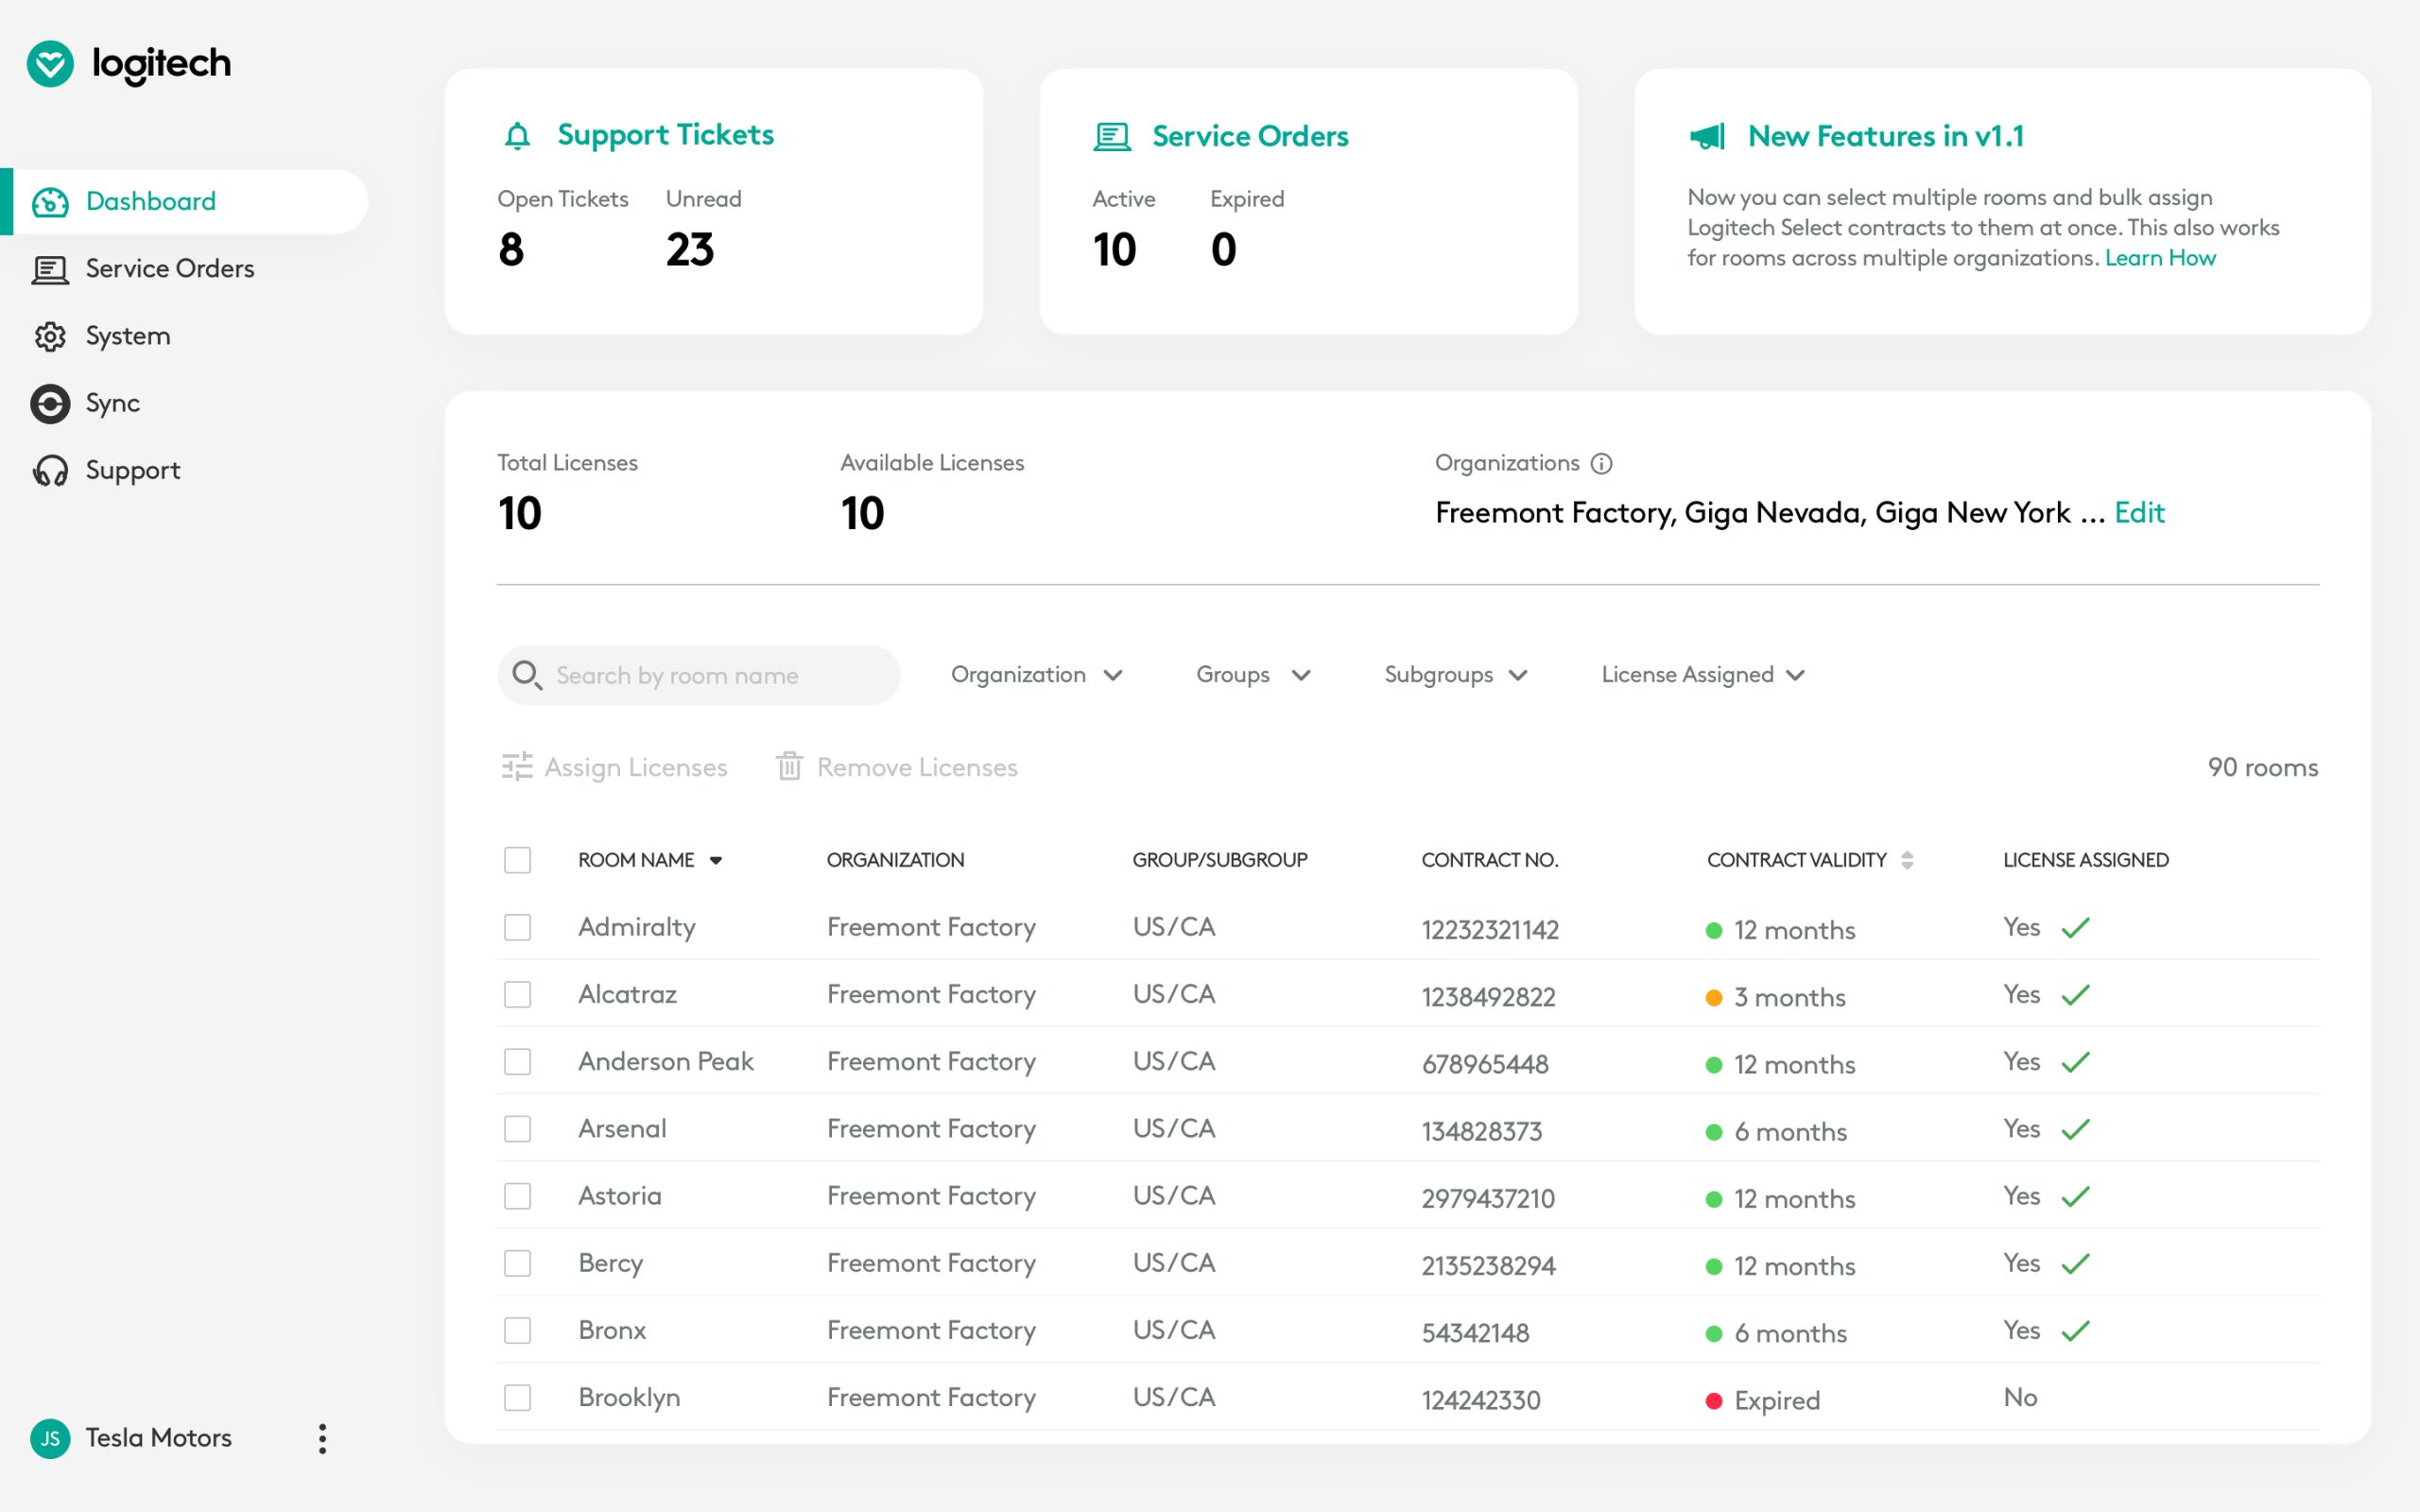Click the Remove Licenses trash icon
2420x1512 pixels.
click(x=790, y=767)
